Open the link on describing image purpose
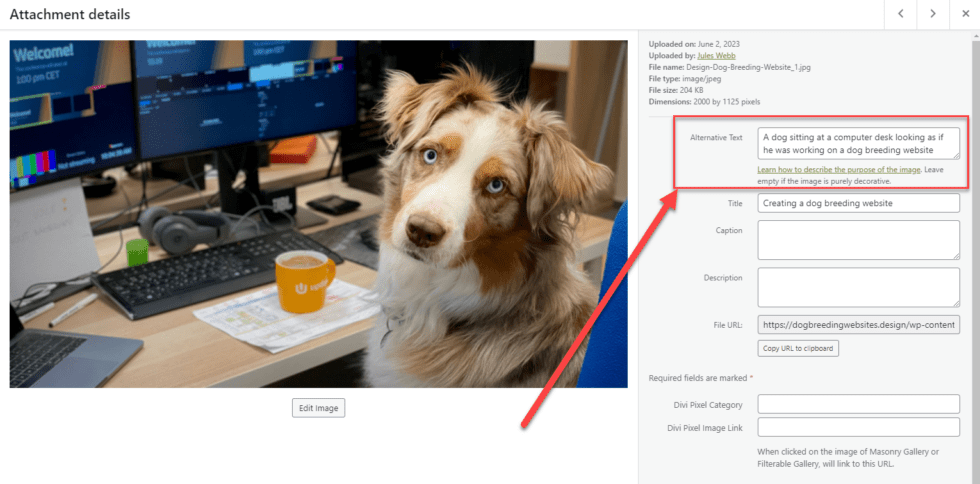Screen dimensions: 980x484 coord(838,170)
